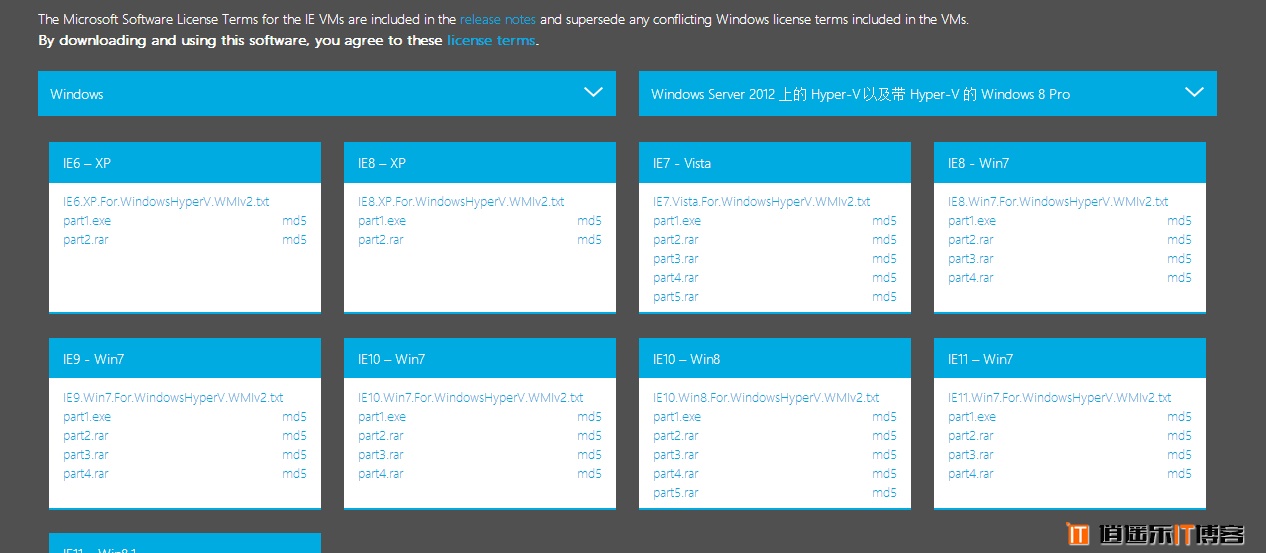This screenshot has height=553, width=1266.
Task: Expand the Windows Server 2012 Hyper-V dropdown
Action: click(x=928, y=93)
